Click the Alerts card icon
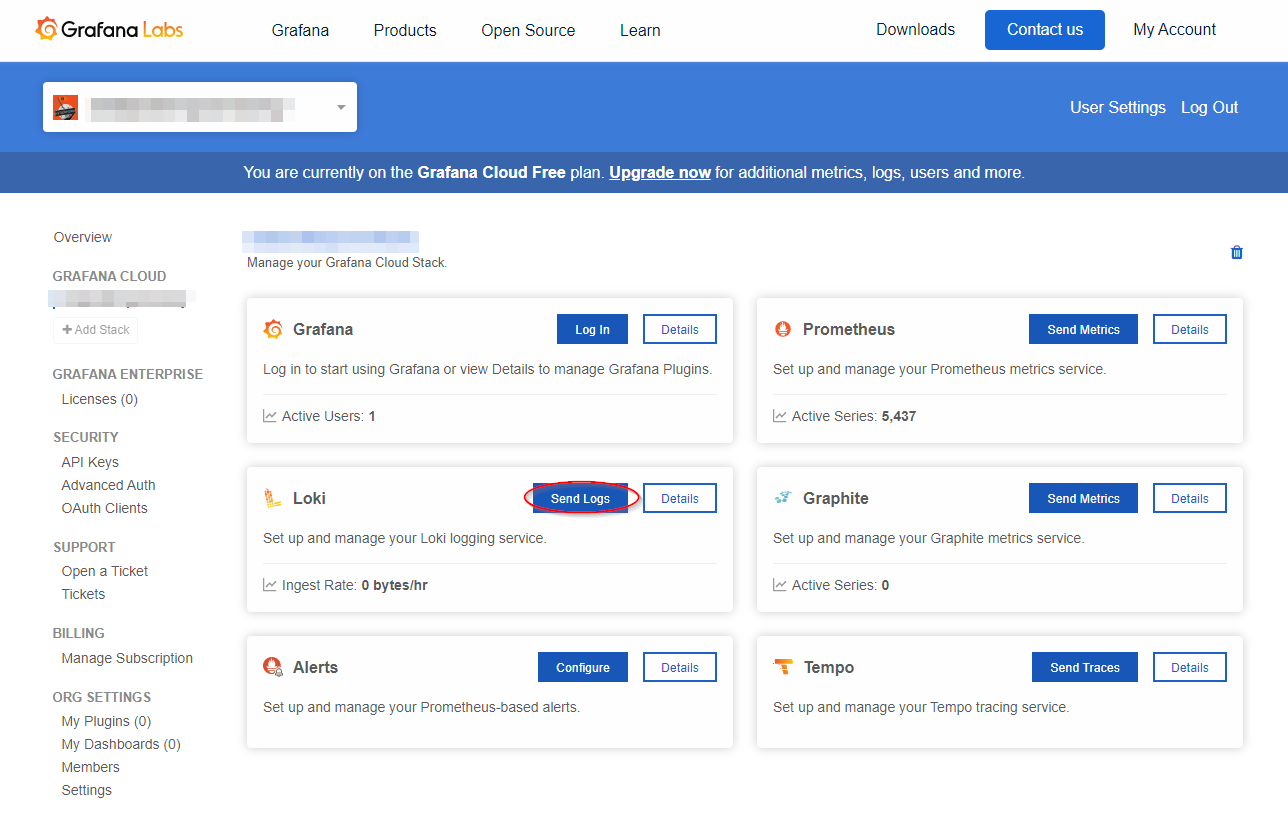The width and height of the screenshot is (1288, 827). (x=273, y=667)
